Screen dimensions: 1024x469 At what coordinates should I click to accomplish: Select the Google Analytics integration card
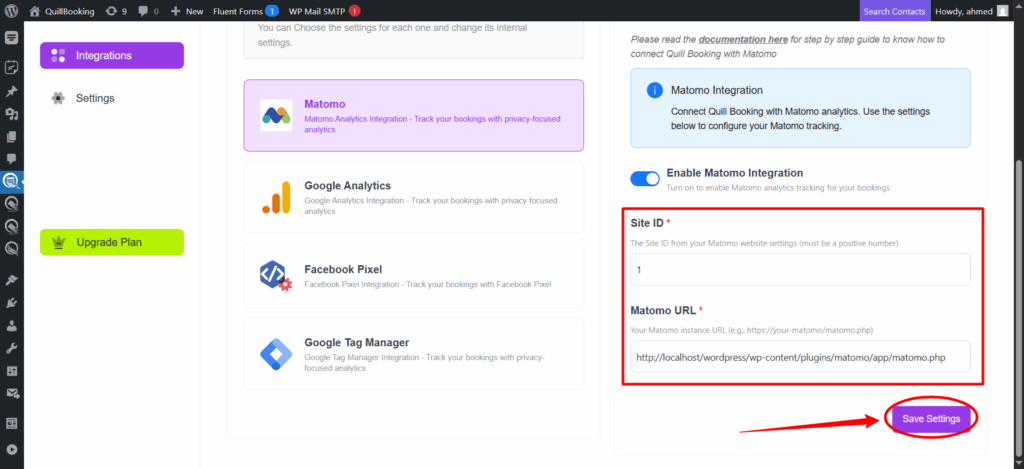[x=413, y=198]
